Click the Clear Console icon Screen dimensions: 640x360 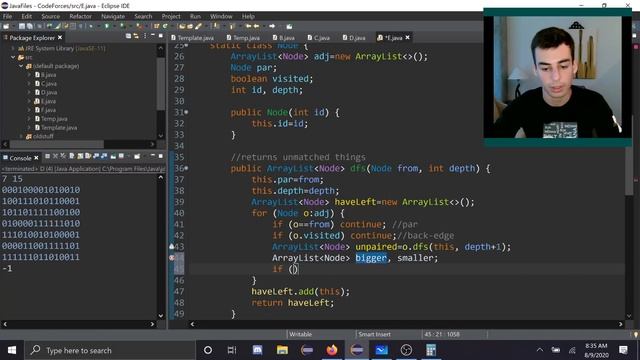[x=72, y=156]
